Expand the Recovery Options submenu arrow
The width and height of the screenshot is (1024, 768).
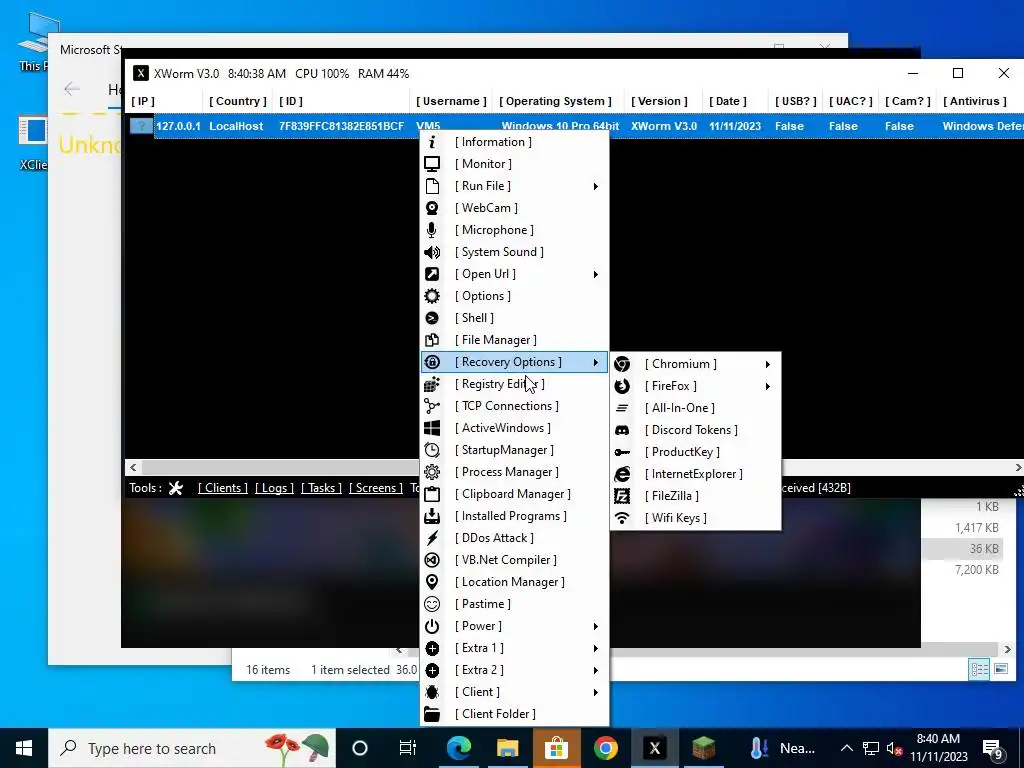pyautogui.click(x=596, y=362)
